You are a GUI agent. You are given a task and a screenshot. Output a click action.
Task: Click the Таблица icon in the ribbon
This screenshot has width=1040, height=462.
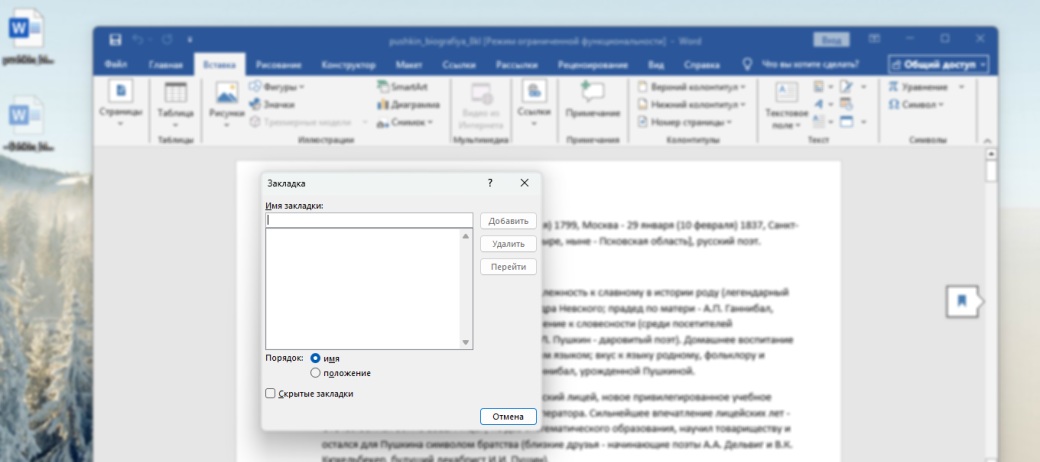click(176, 95)
